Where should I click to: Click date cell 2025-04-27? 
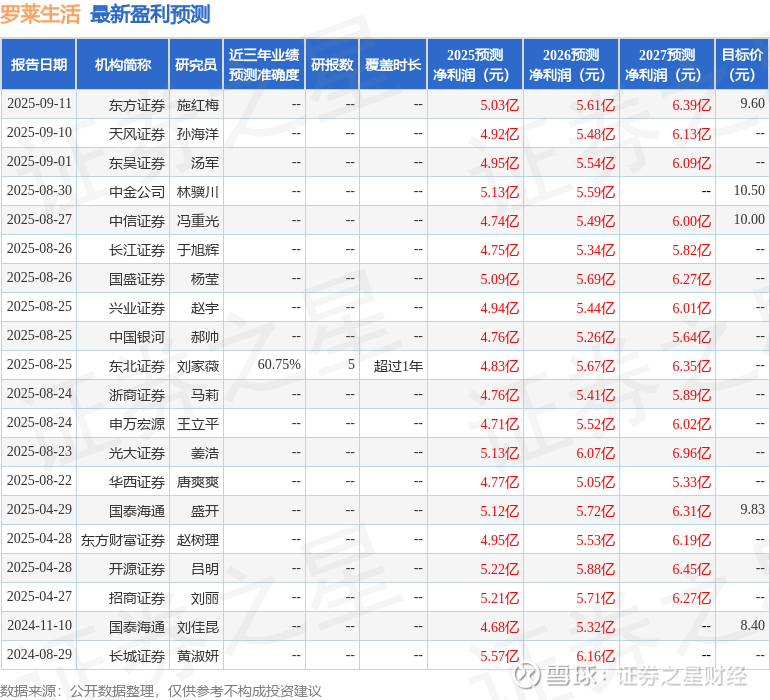pyautogui.click(x=39, y=596)
